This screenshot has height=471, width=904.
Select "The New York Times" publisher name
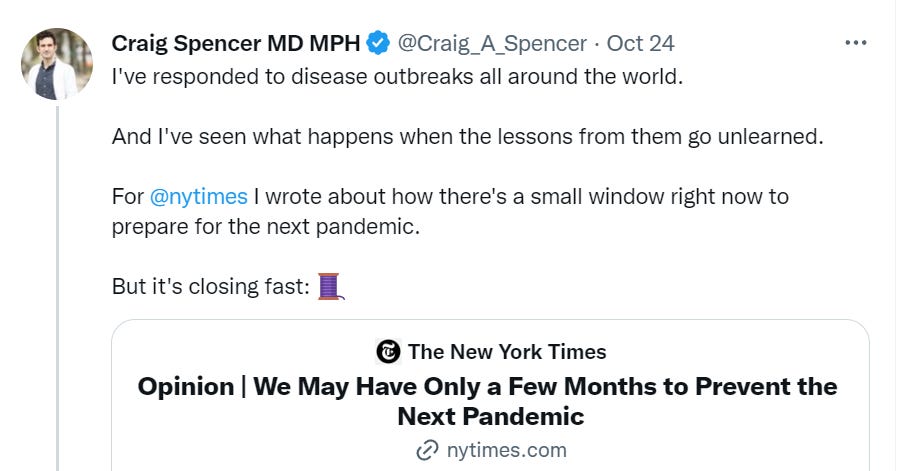pyautogui.click(x=507, y=351)
